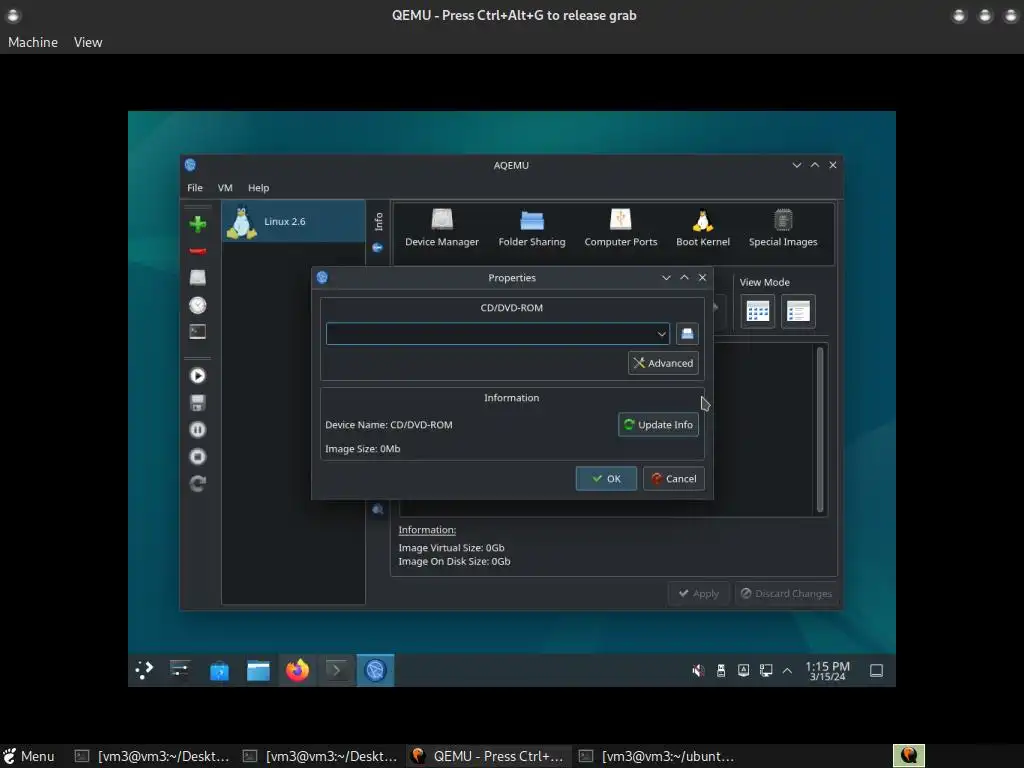Click the show desktop icon in guest taskbar
Viewport: 1024px width, 768px height.
(876, 671)
